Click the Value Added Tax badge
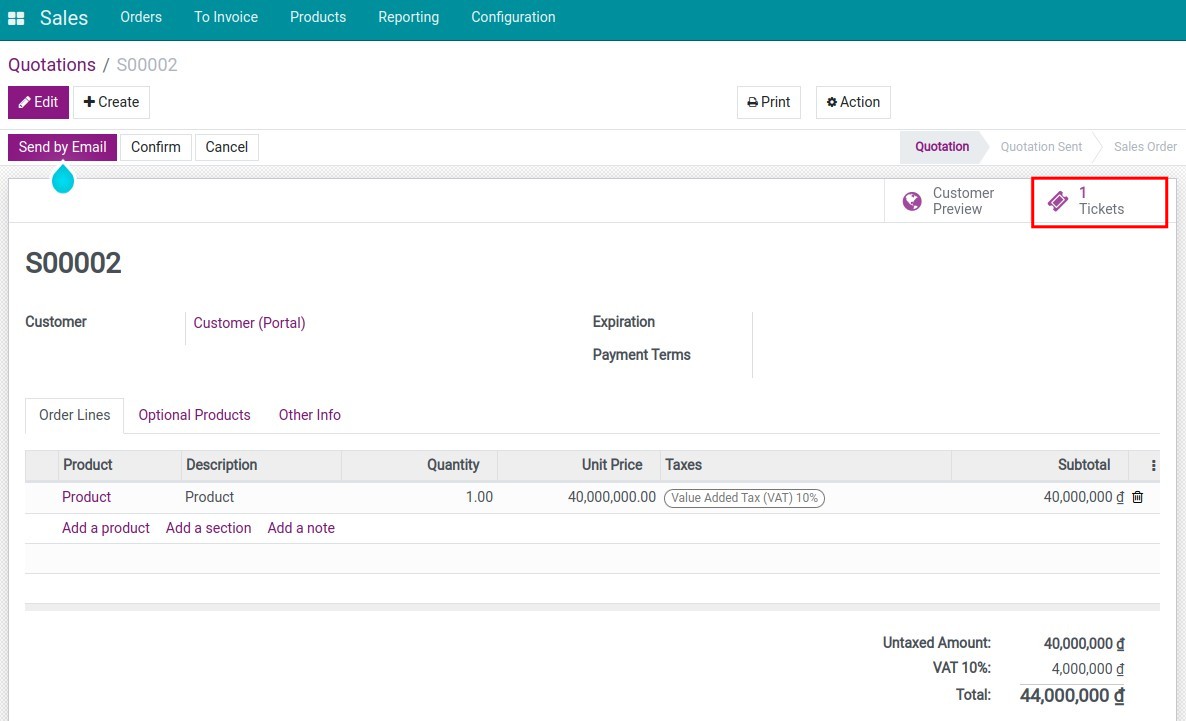1186x721 pixels. pos(744,497)
